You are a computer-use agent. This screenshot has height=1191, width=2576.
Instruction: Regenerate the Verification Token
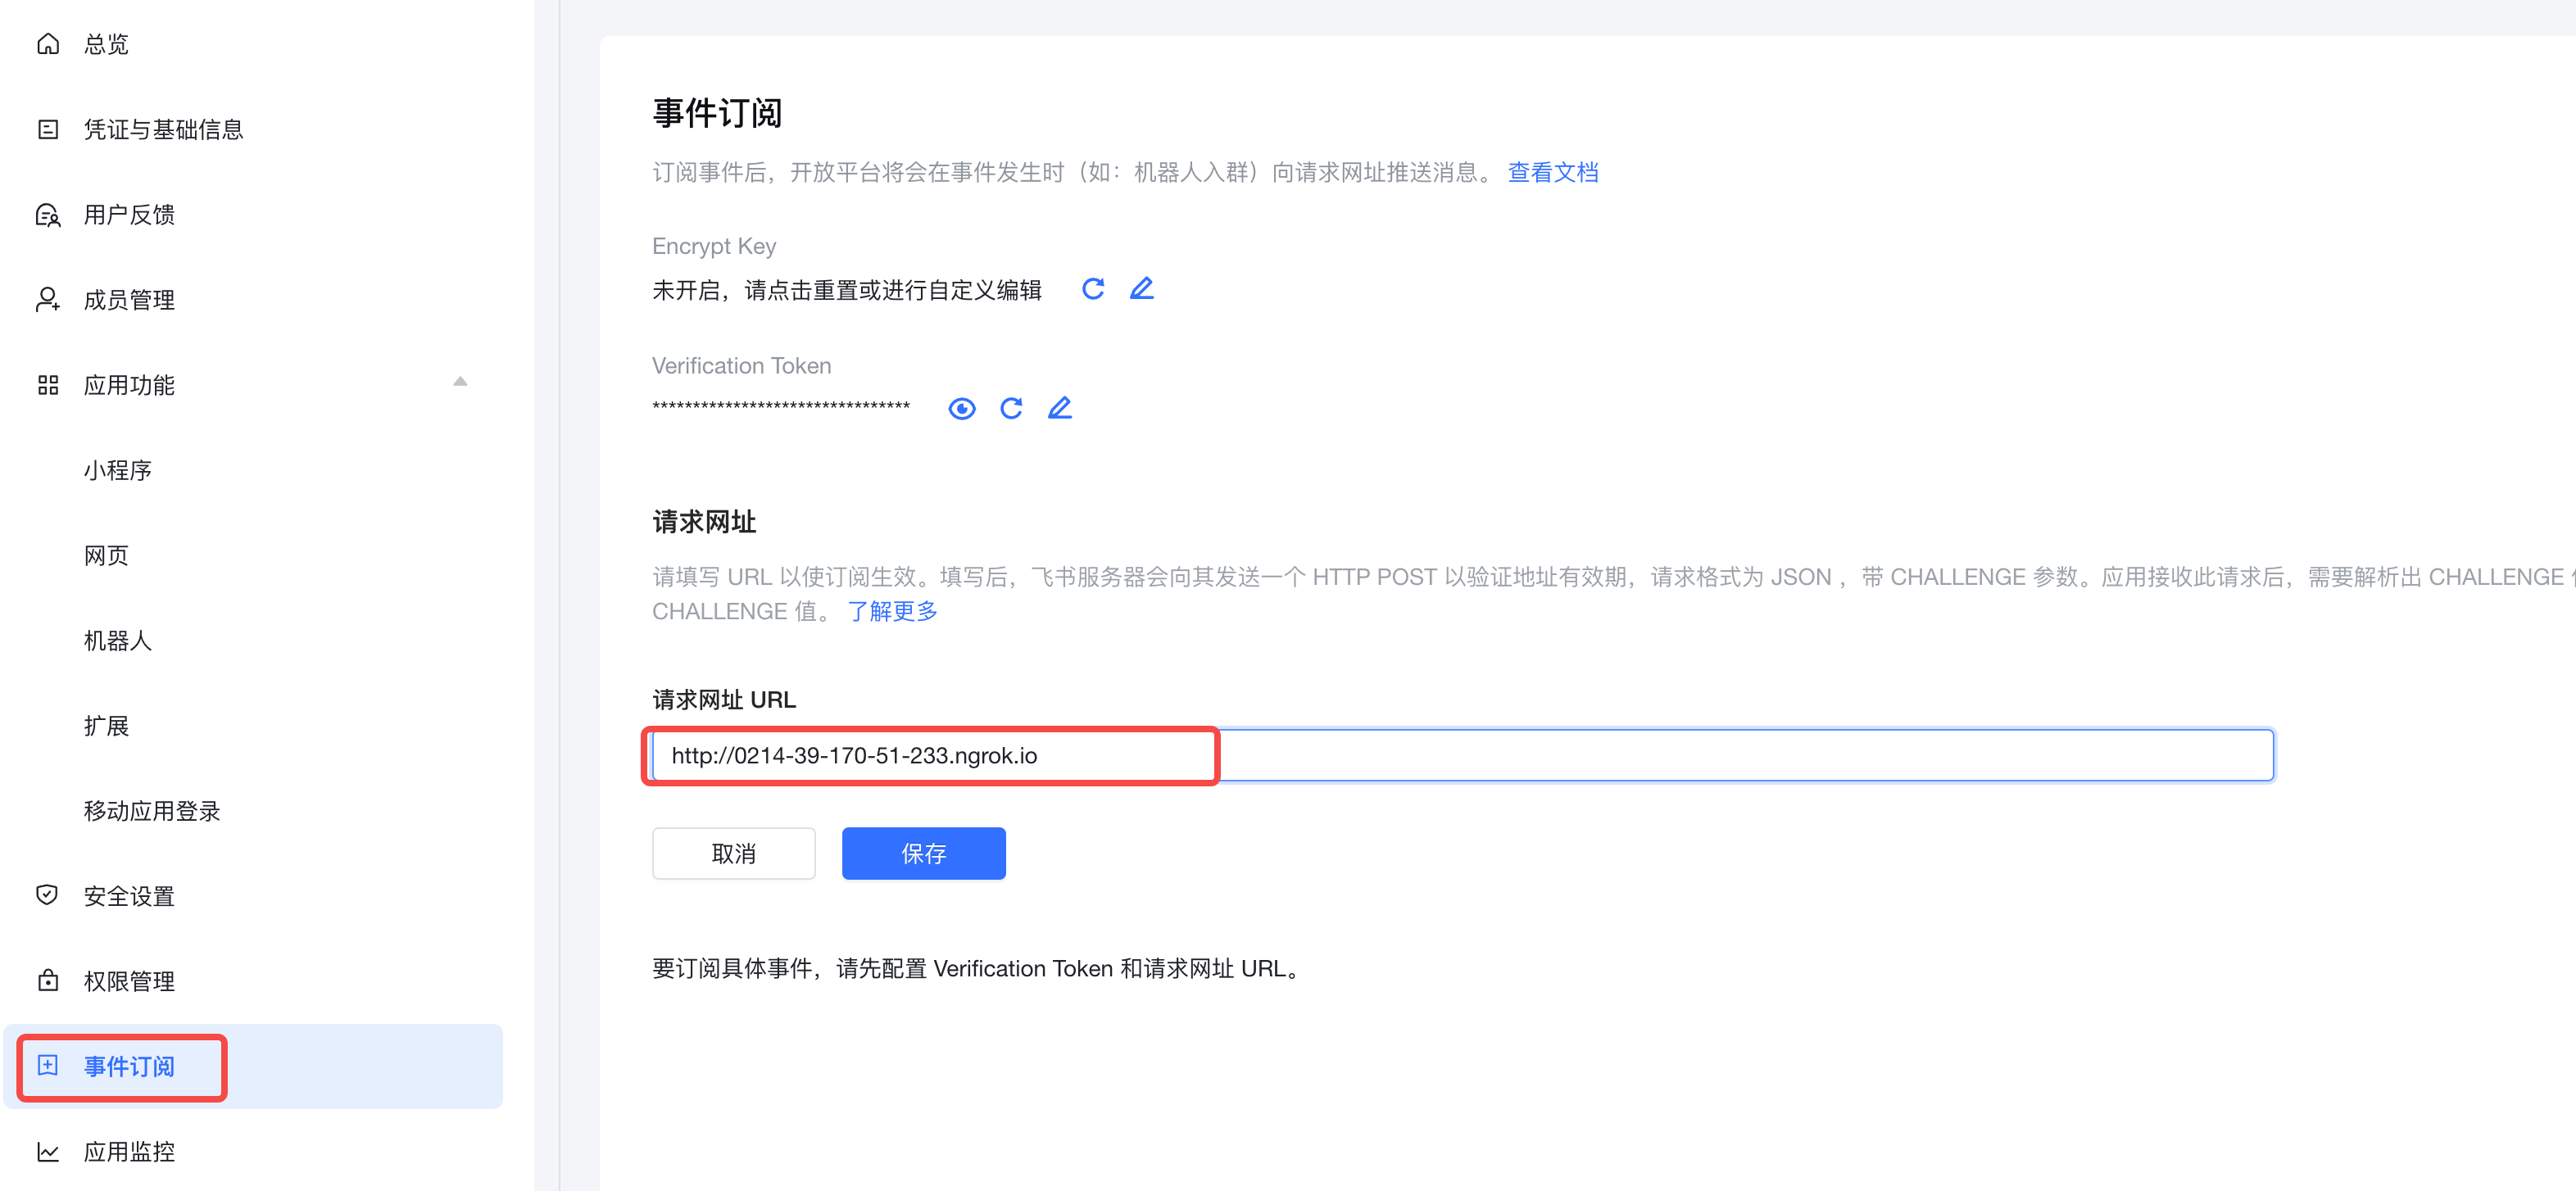(x=1011, y=408)
